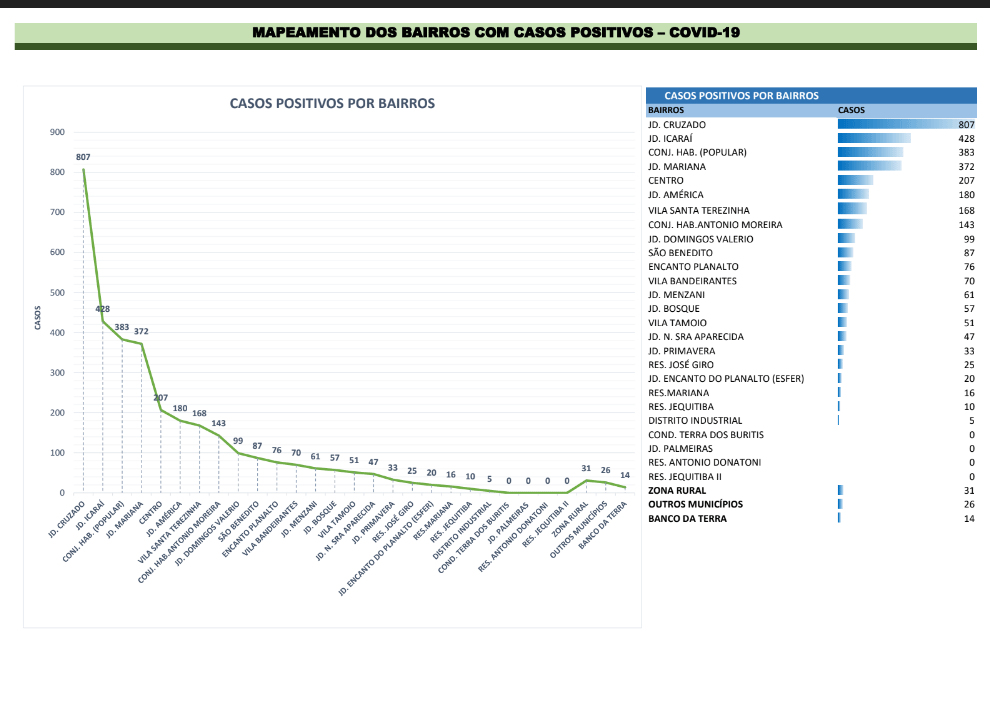Click the MAPEAMENTO DOS BAIRROS title banner
Screen dimensions: 990x706
pyautogui.click(x=495, y=32)
